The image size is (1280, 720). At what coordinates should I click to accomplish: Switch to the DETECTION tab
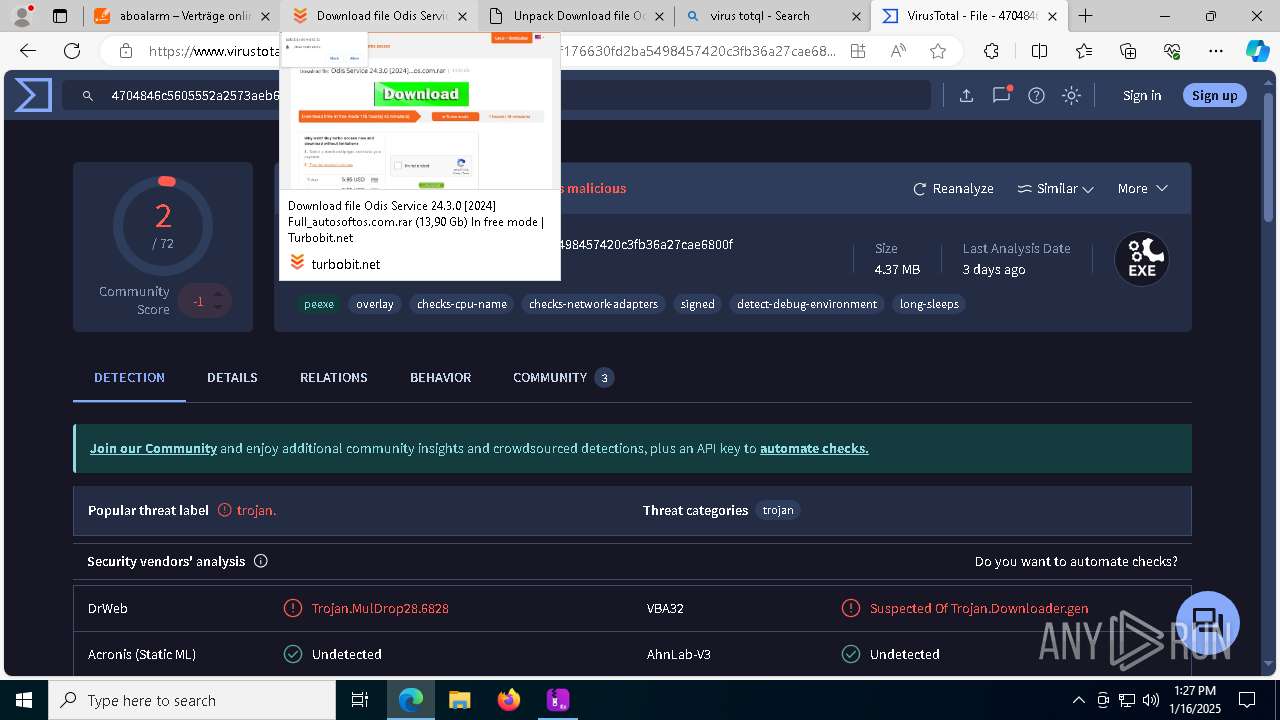tap(129, 377)
